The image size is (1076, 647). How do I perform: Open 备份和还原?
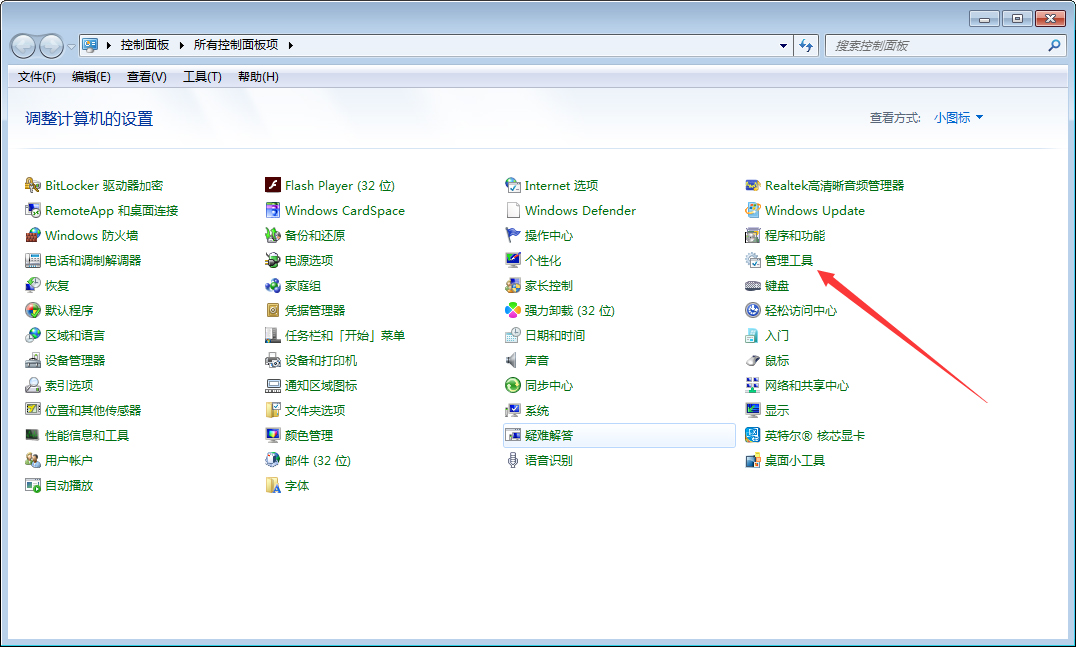(x=312, y=235)
